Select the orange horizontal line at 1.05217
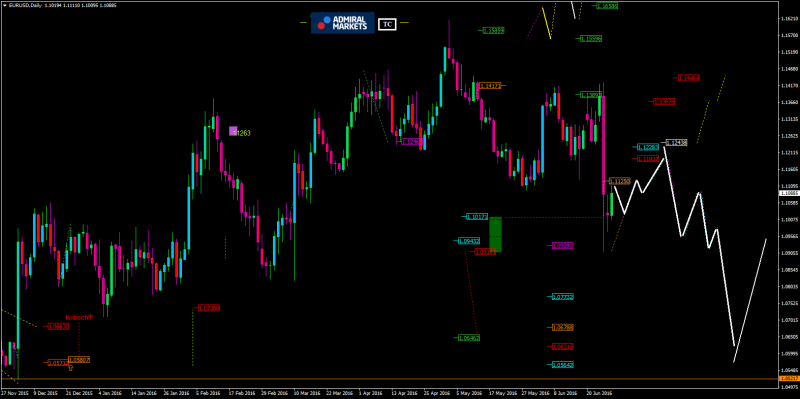Screen dimensions: 800x399 tap(390, 379)
